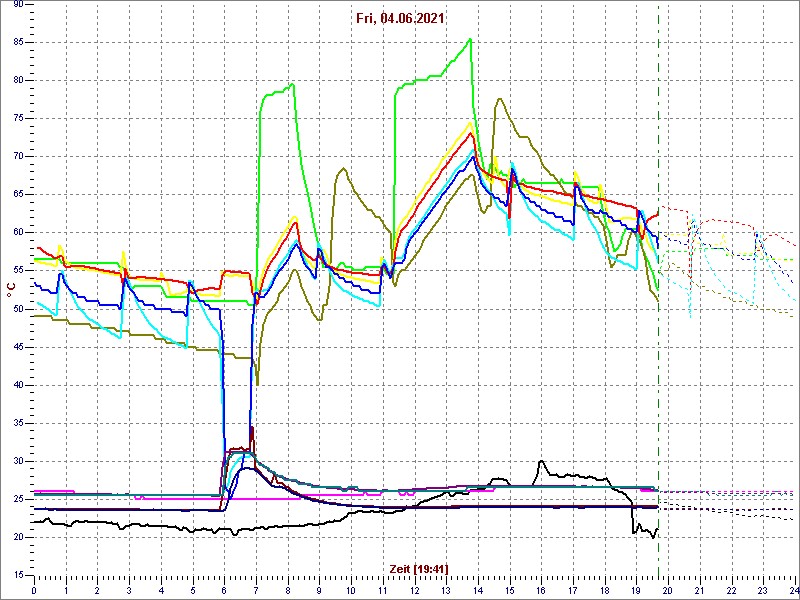Click the 15 tick label on temperature axis
The width and height of the screenshot is (800, 600).
click(18, 576)
